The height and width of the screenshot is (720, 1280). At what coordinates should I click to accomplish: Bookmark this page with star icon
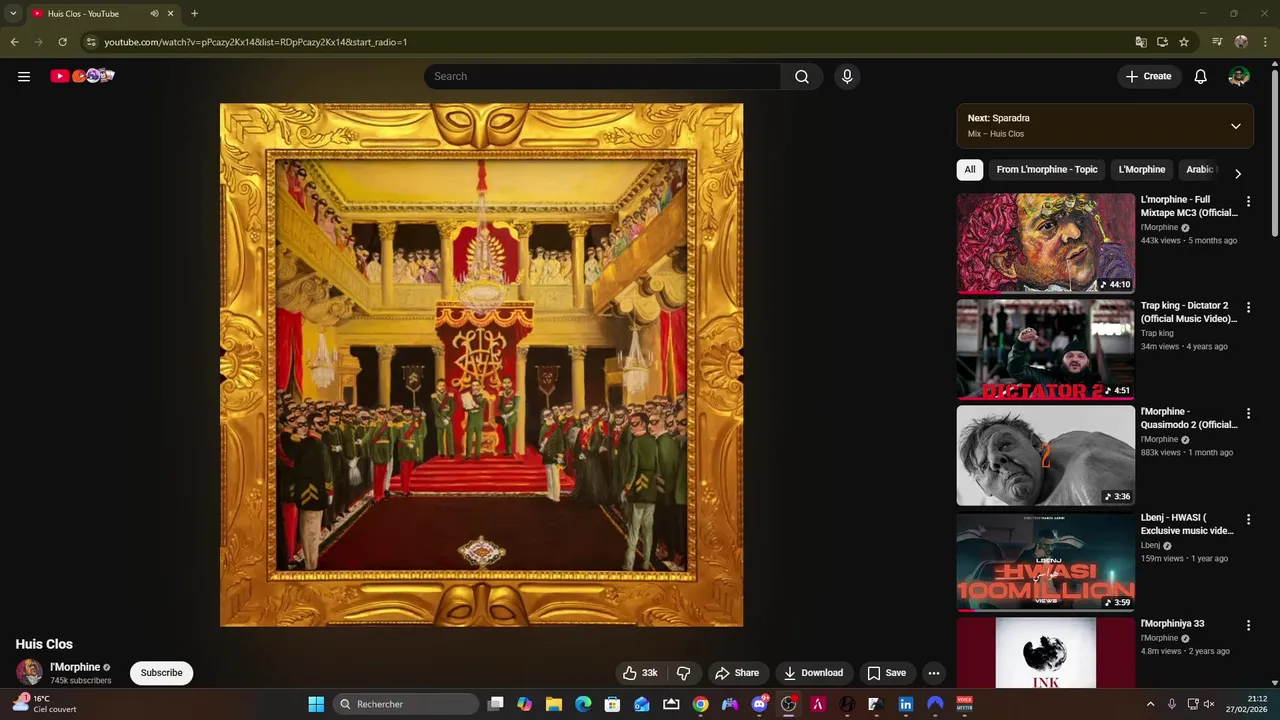pos(1184,42)
